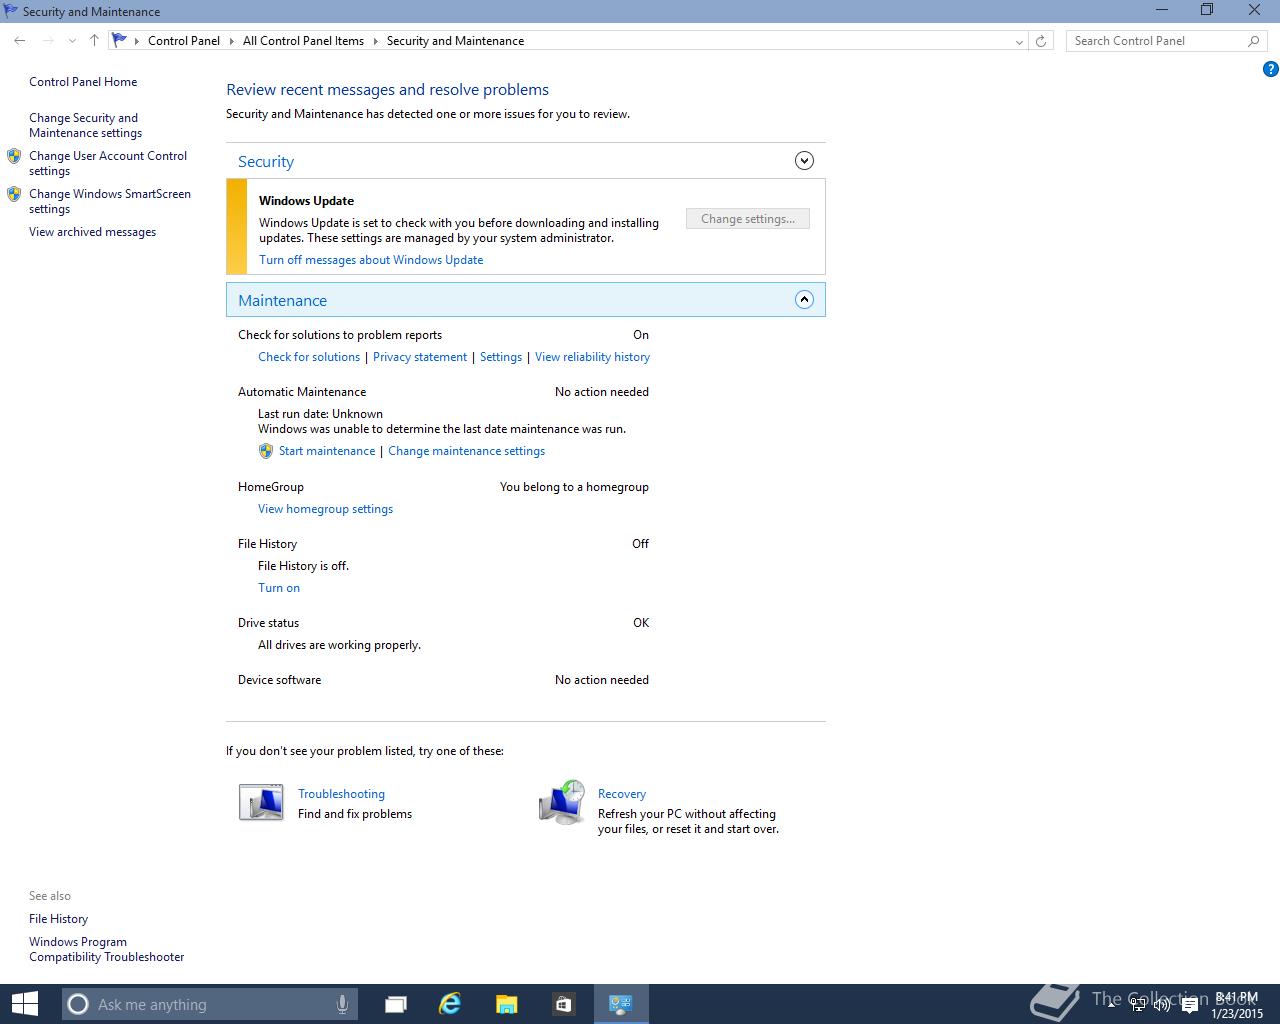Image resolution: width=1280 pixels, height=1024 pixels.
Task: Click the HomeGroup heading text
Action: point(271,487)
